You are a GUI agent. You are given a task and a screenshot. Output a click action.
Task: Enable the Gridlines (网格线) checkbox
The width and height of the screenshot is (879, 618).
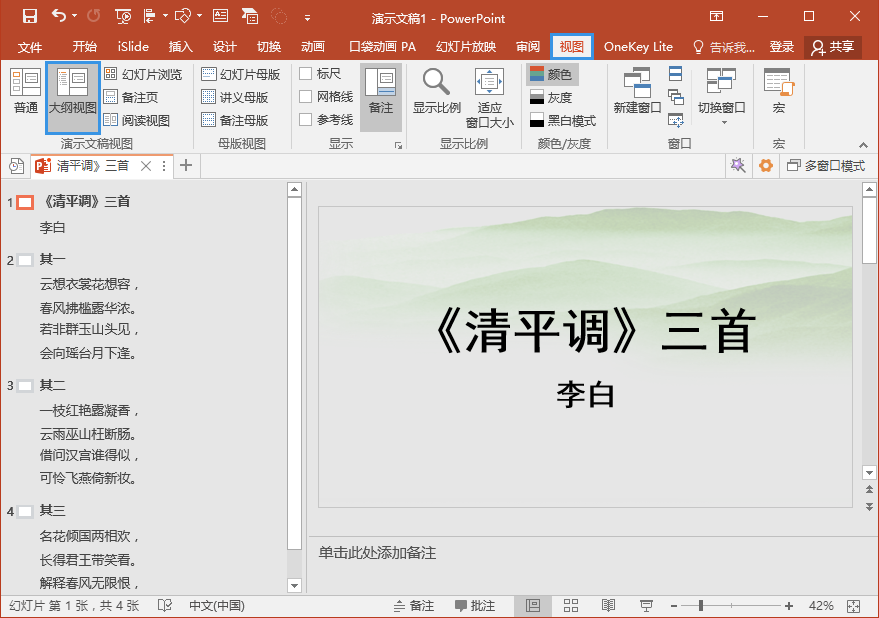pos(306,96)
